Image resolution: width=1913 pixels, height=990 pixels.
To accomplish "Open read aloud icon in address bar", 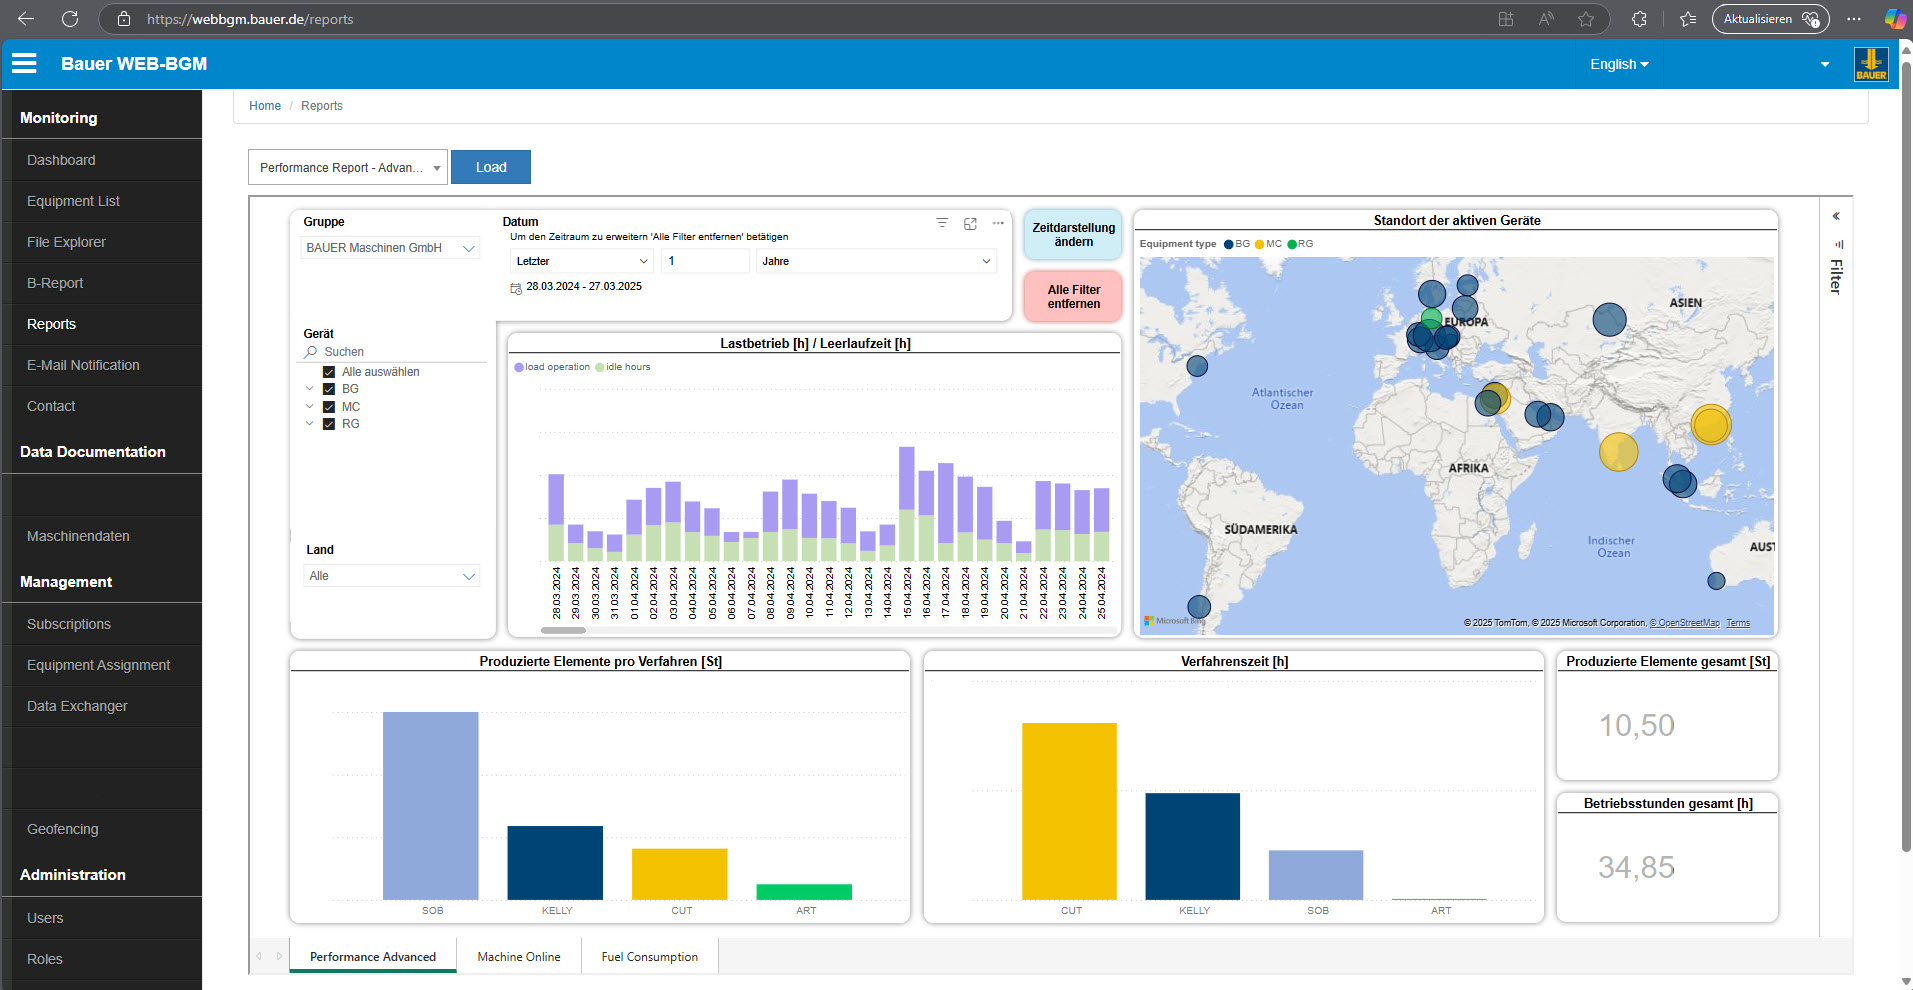I will (1546, 19).
